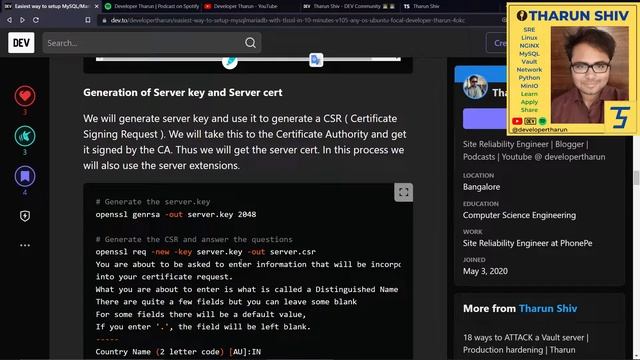
Task: Bookmark the article with save icon
Action: click(25, 176)
